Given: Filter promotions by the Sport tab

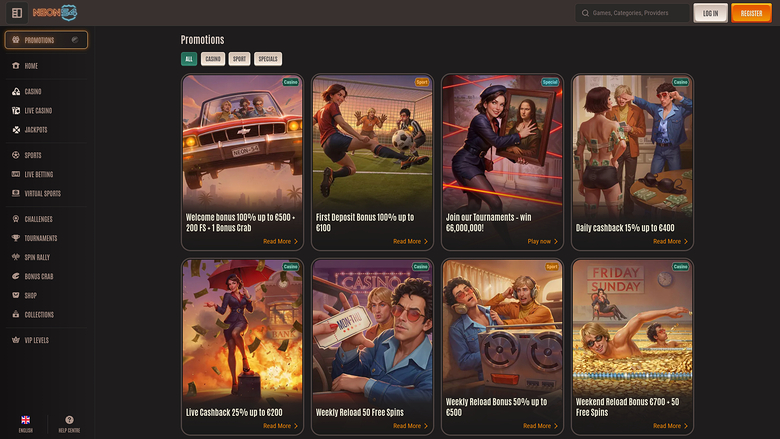Looking at the screenshot, I should point(239,59).
